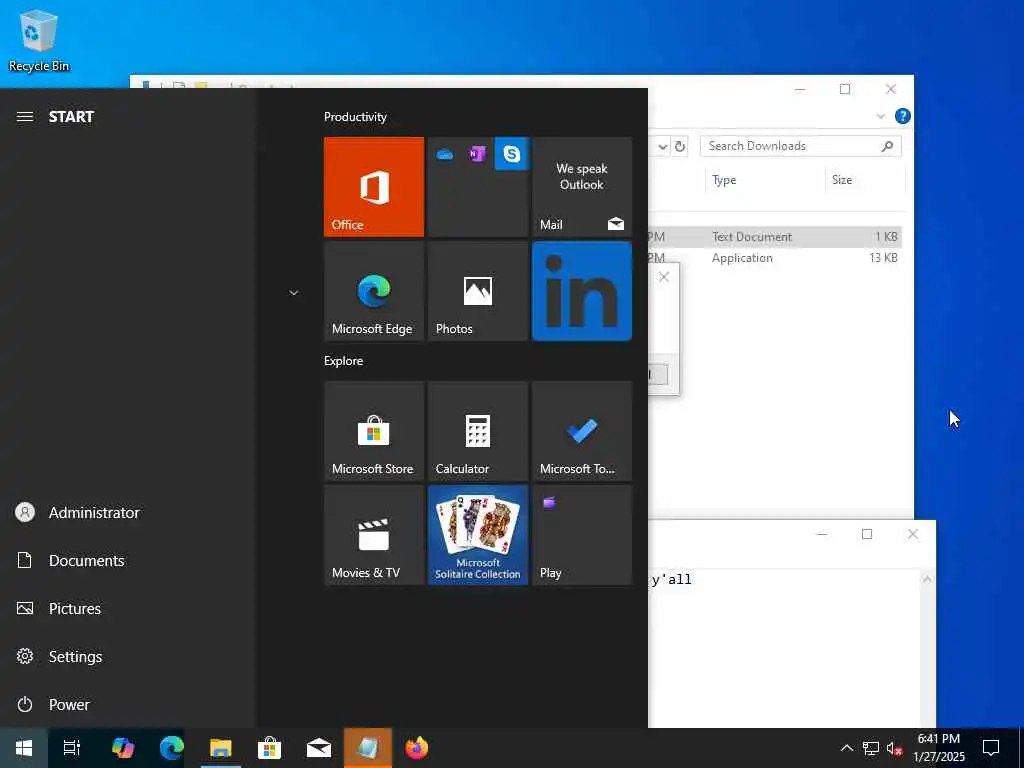Close the small dialog over Explorer
This screenshot has width=1024, height=768.
664,277
